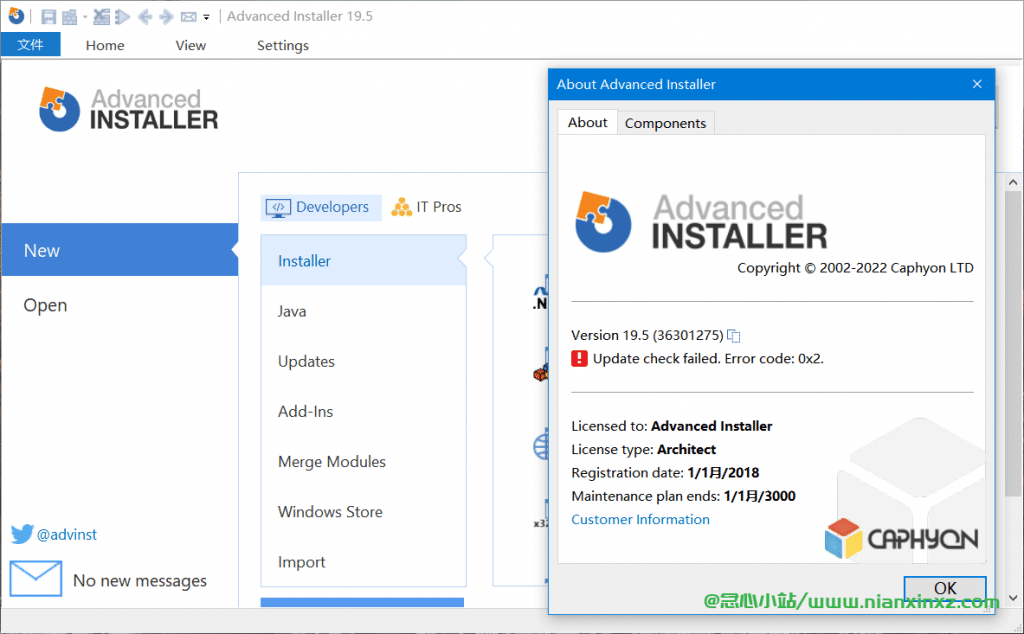Select the Add-Ins project category
This screenshot has height=634, width=1024.
(363, 411)
